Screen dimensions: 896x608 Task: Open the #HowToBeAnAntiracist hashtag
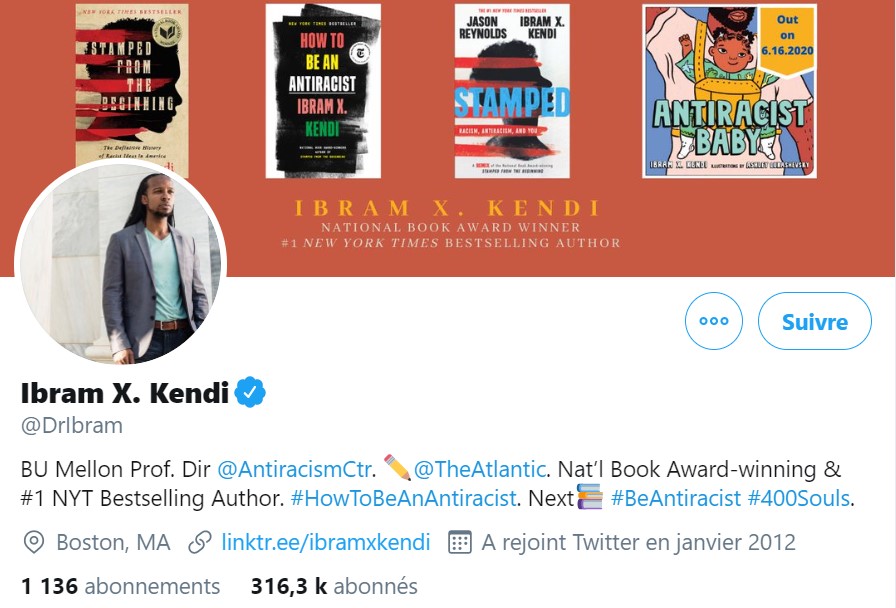point(403,498)
